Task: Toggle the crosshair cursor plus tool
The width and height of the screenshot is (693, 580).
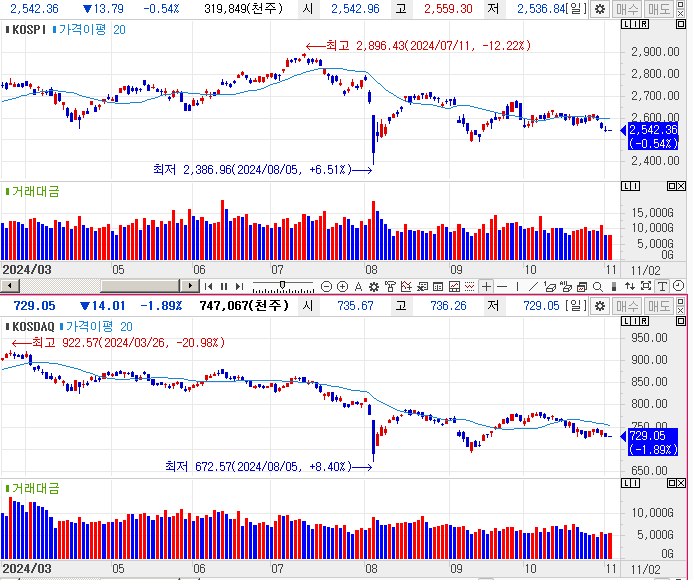Action: 486,286
